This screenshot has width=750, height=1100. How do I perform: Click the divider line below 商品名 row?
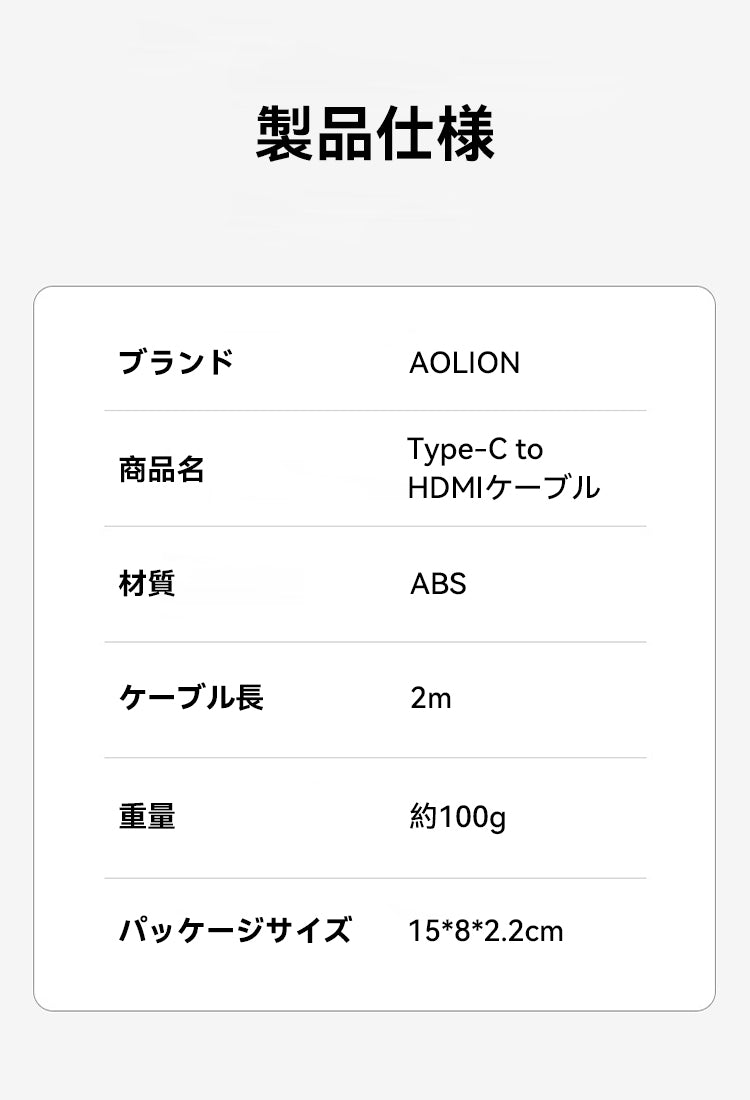[x=375, y=526]
